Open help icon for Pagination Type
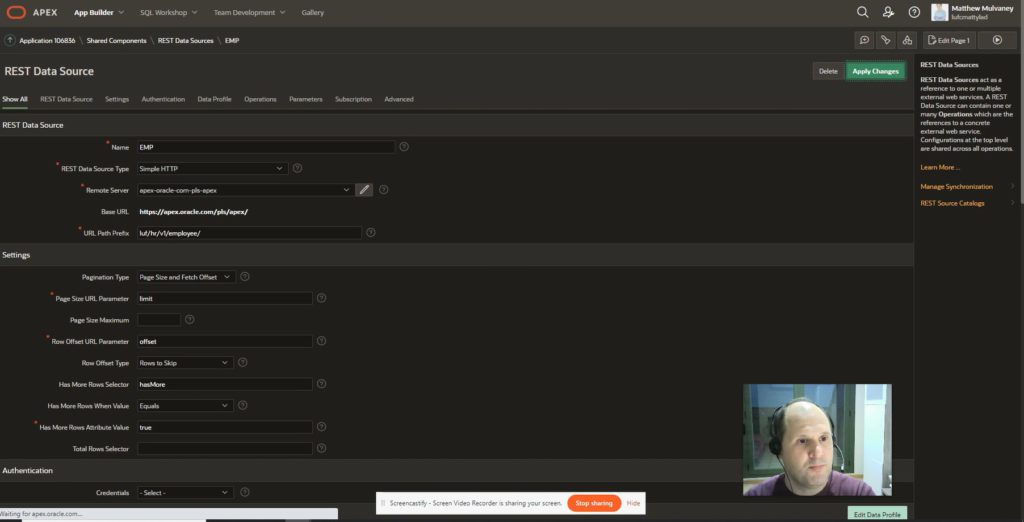Image resolution: width=1024 pixels, height=522 pixels. pos(245,277)
